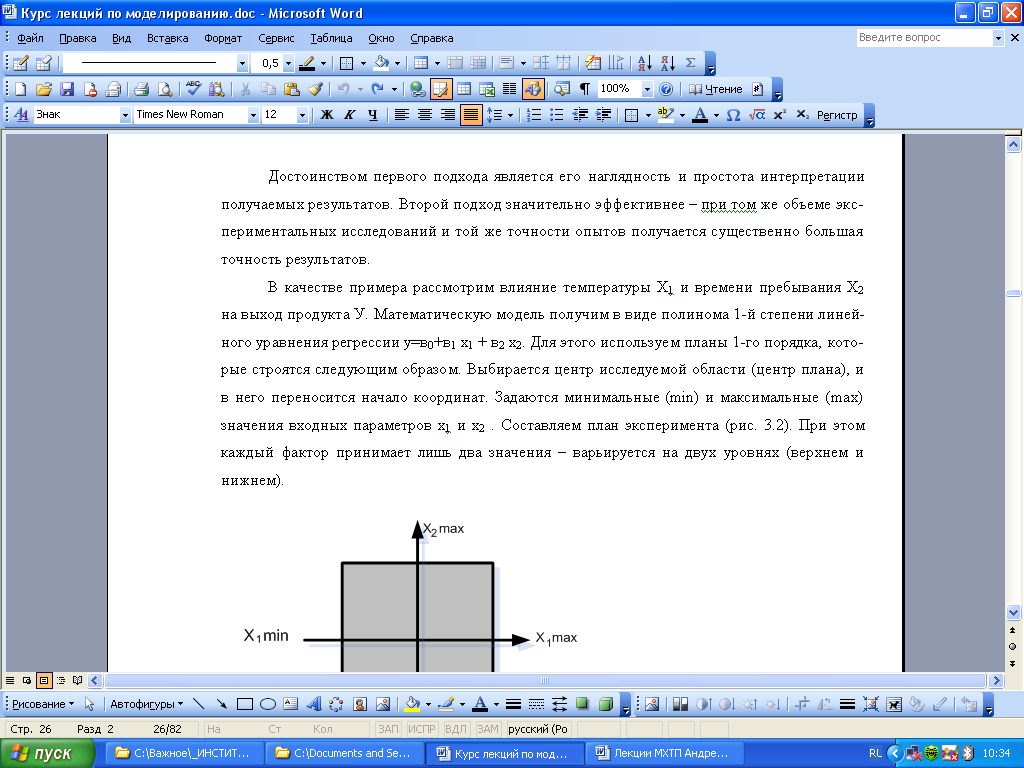Toggle Italic formatting (К)
This screenshot has height=768, width=1024.
click(x=350, y=115)
